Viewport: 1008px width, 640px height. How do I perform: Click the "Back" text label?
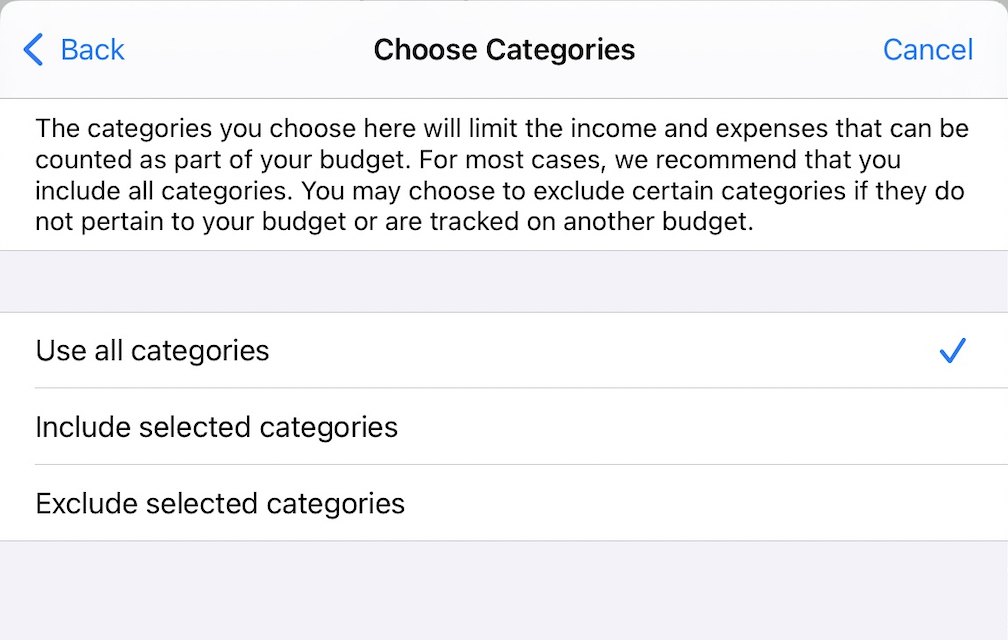click(92, 49)
